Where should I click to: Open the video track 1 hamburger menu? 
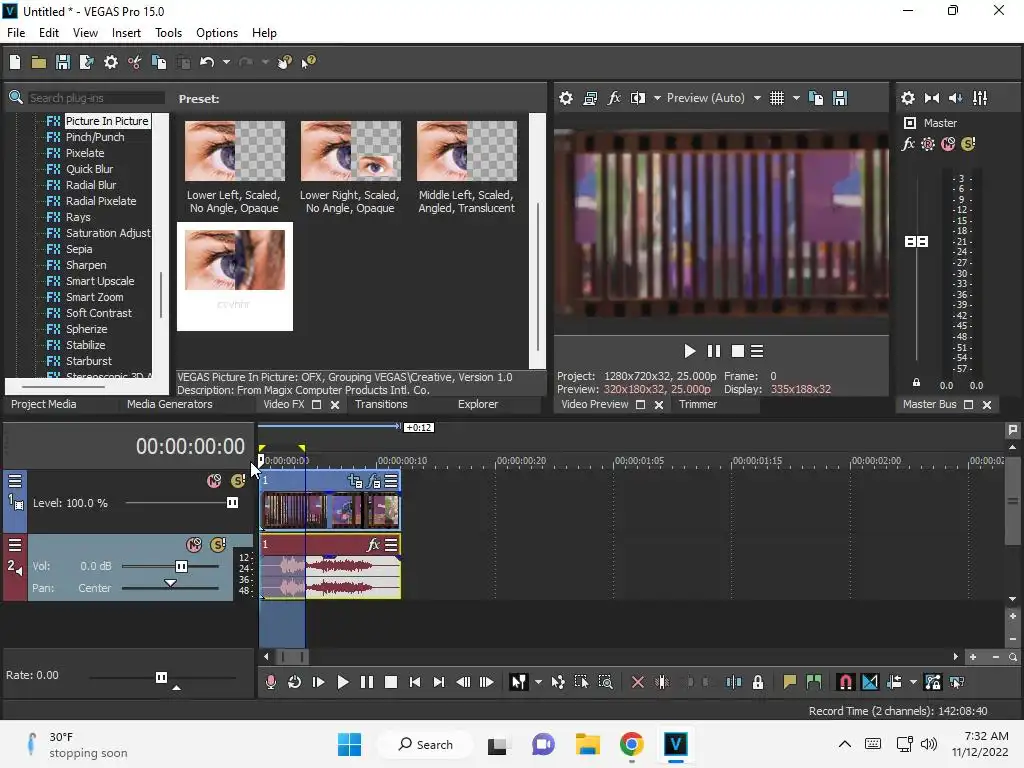tap(15, 481)
